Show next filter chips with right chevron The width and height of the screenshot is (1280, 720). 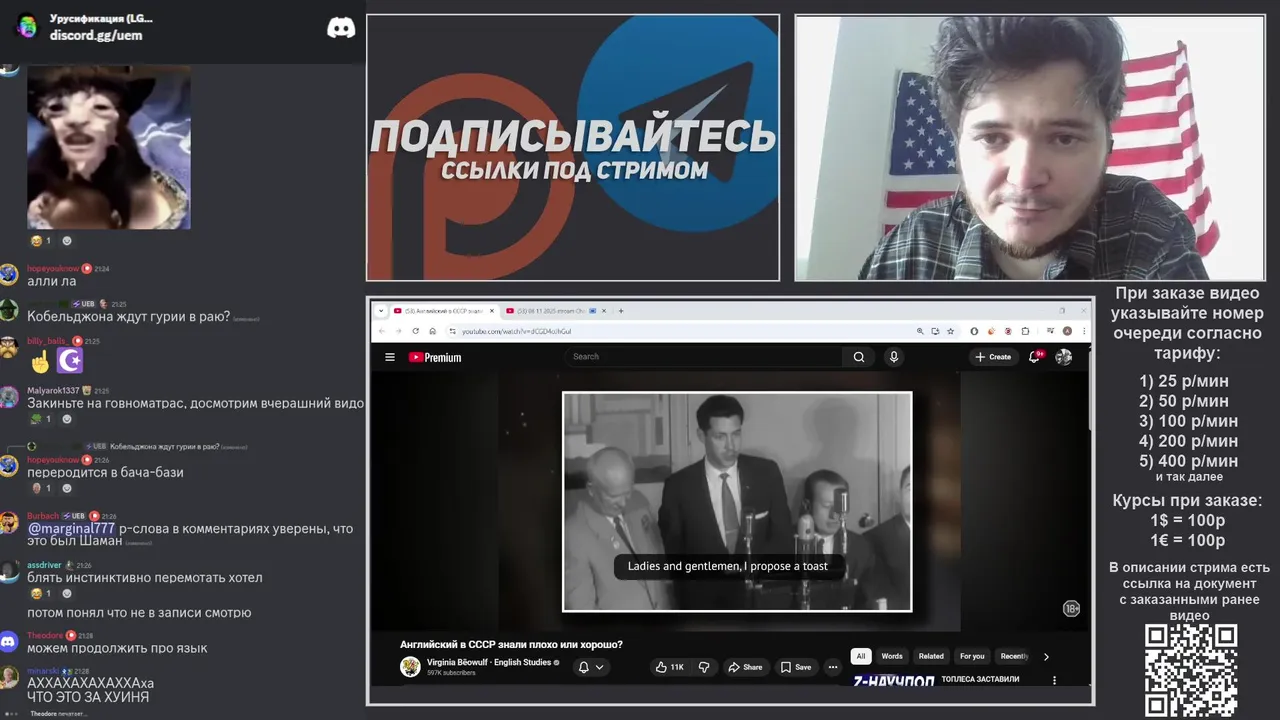1046,657
